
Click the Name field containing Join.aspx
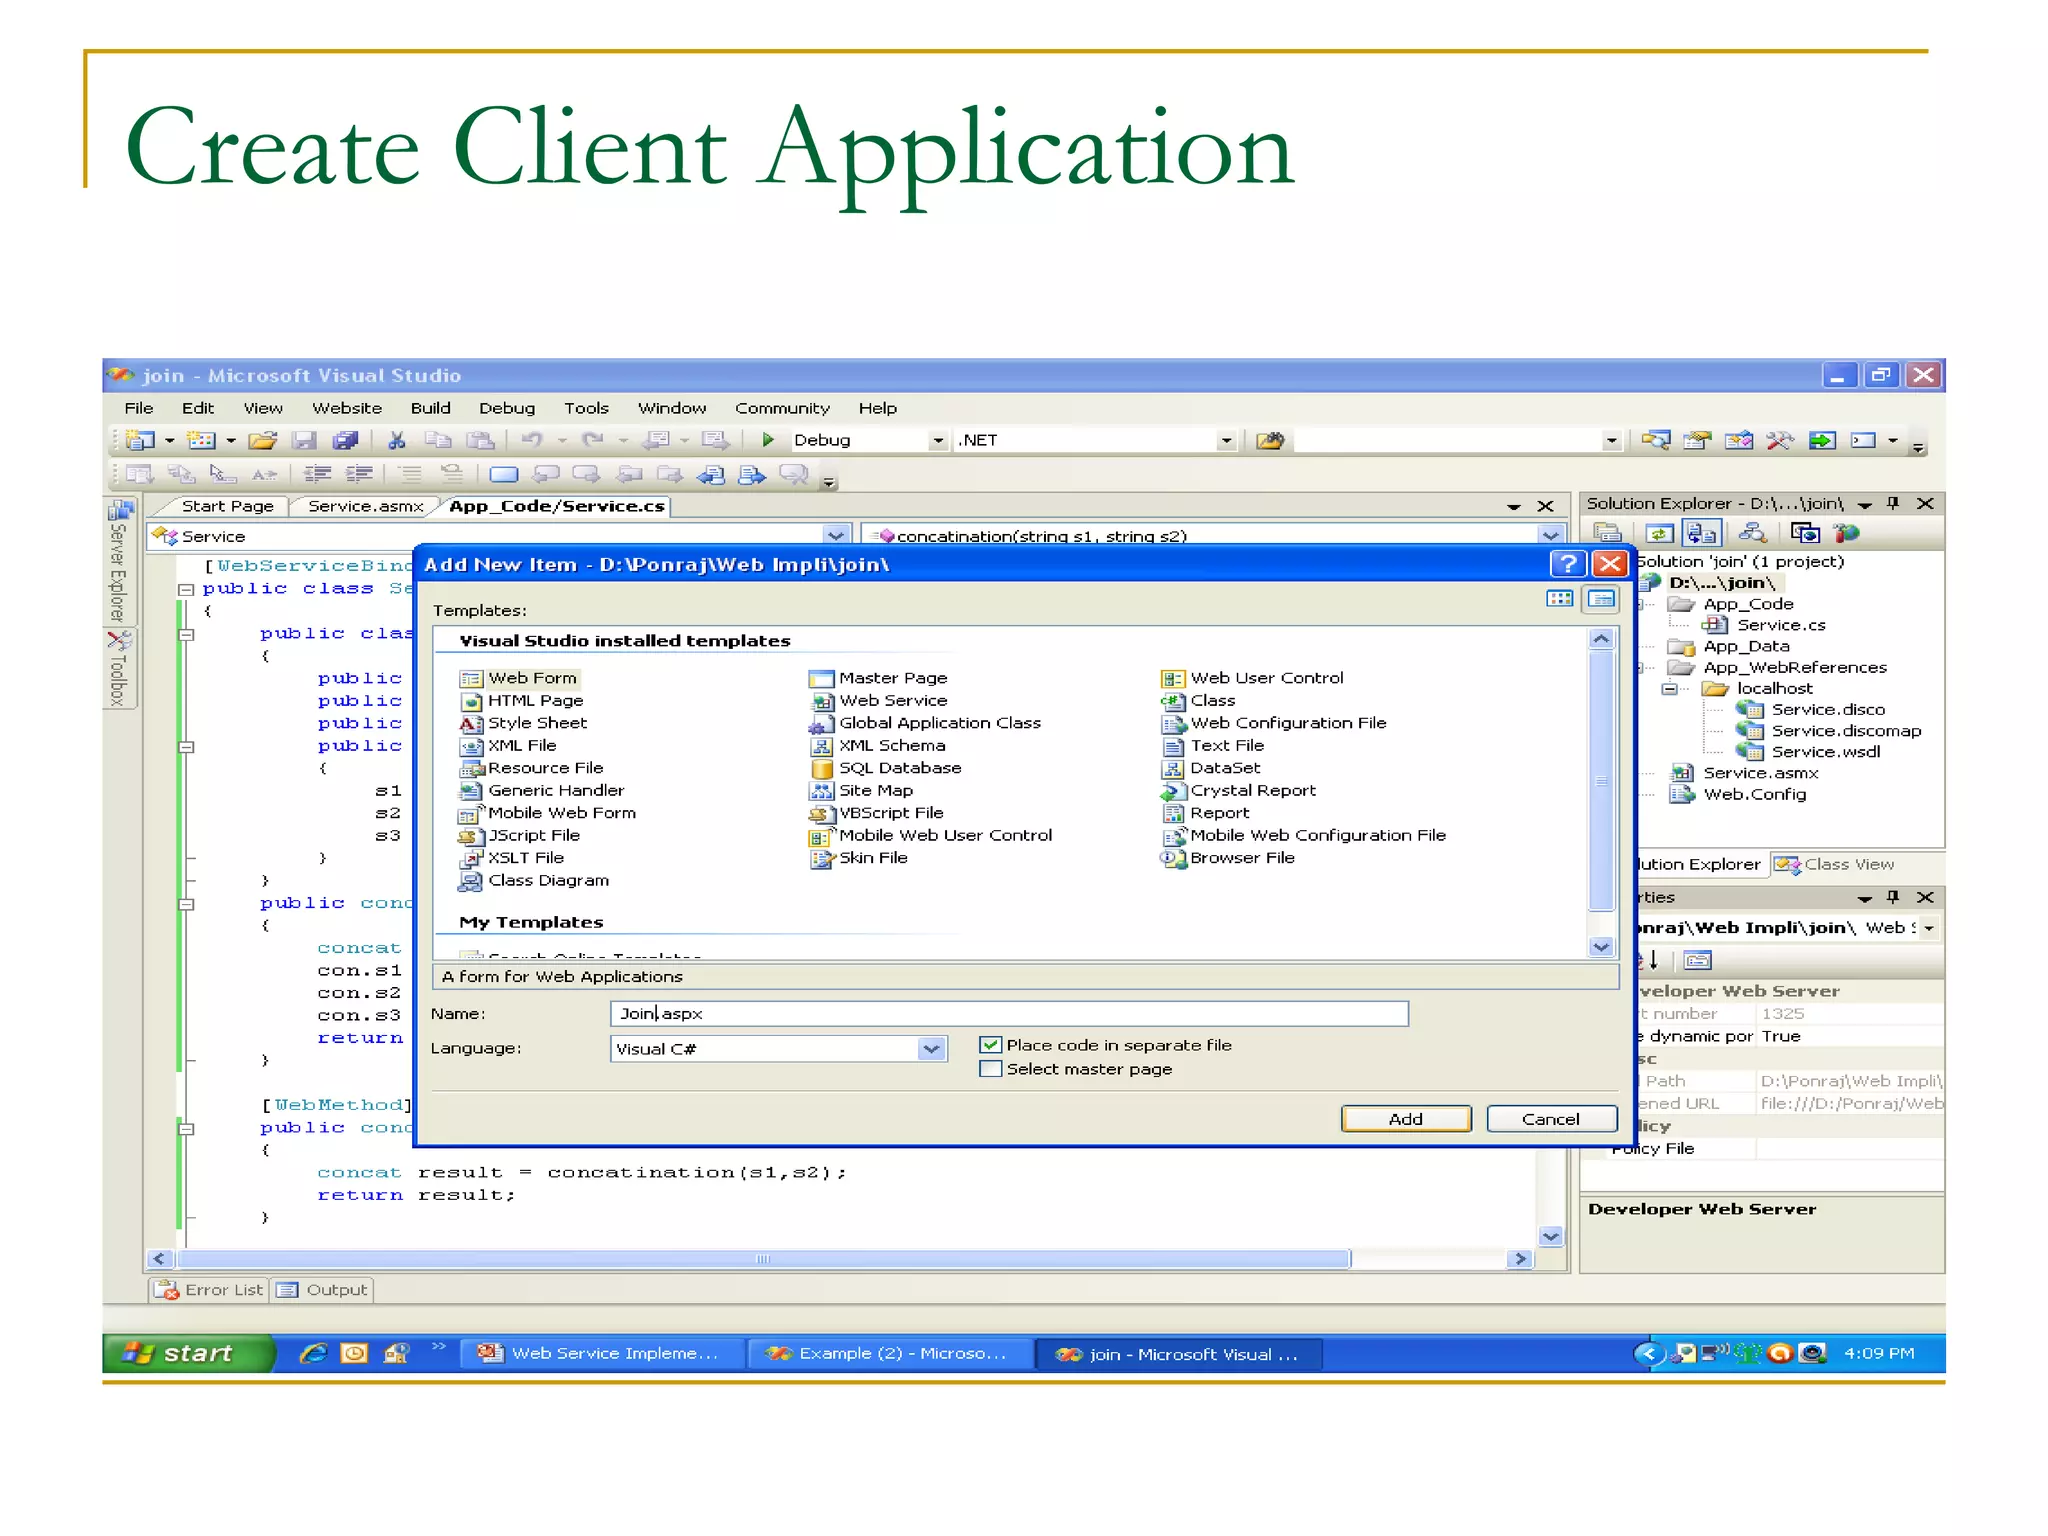pyautogui.click(x=1009, y=1014)
